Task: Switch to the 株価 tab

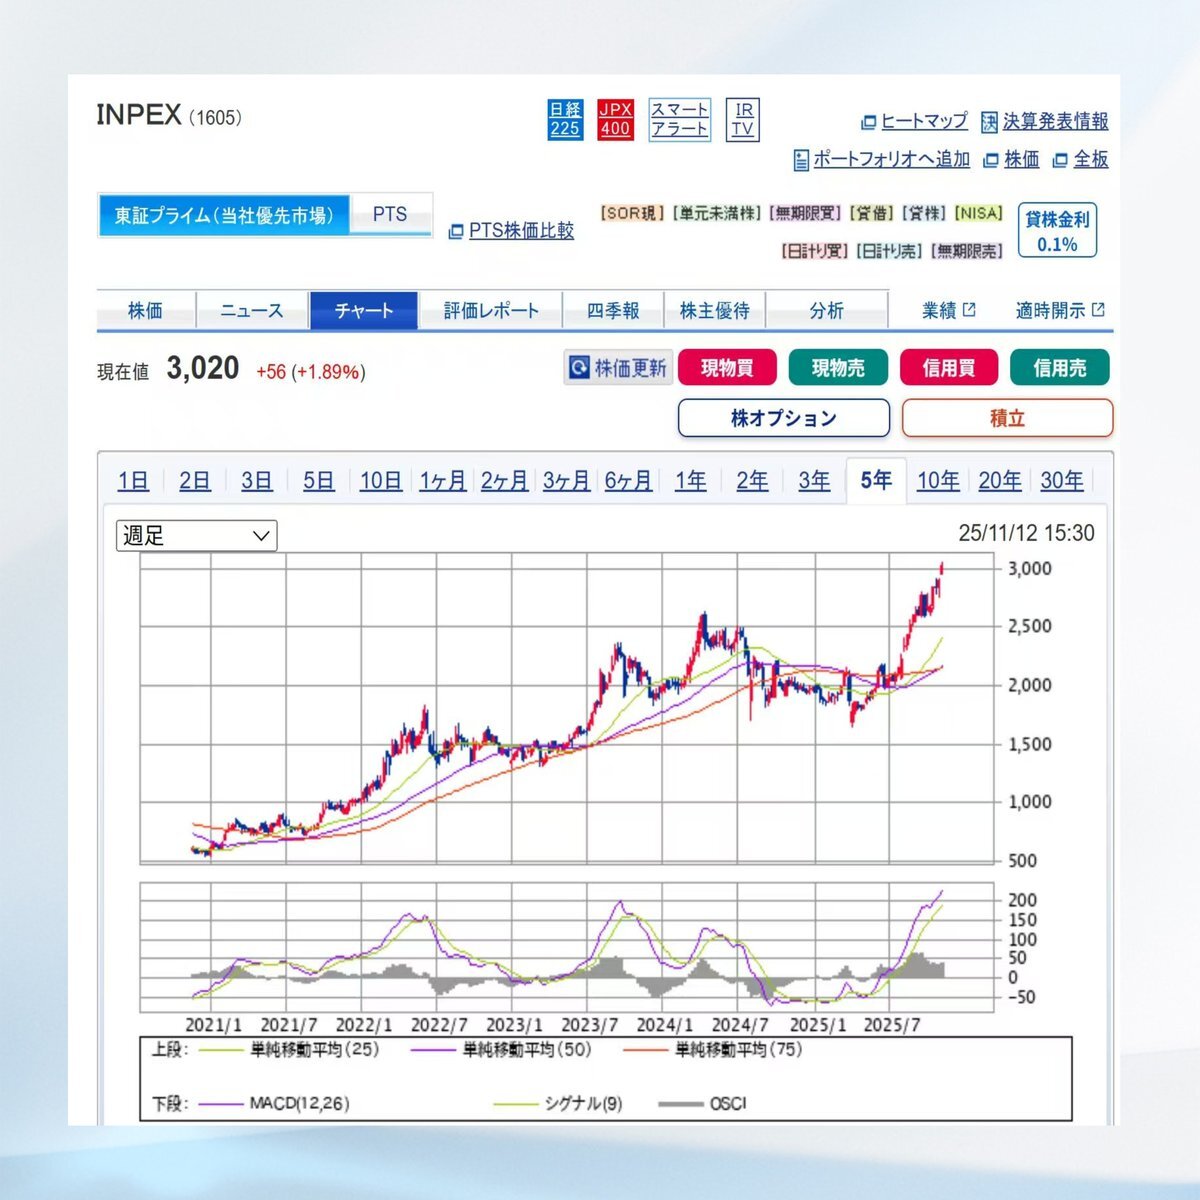Action: (x=146, y=310)
